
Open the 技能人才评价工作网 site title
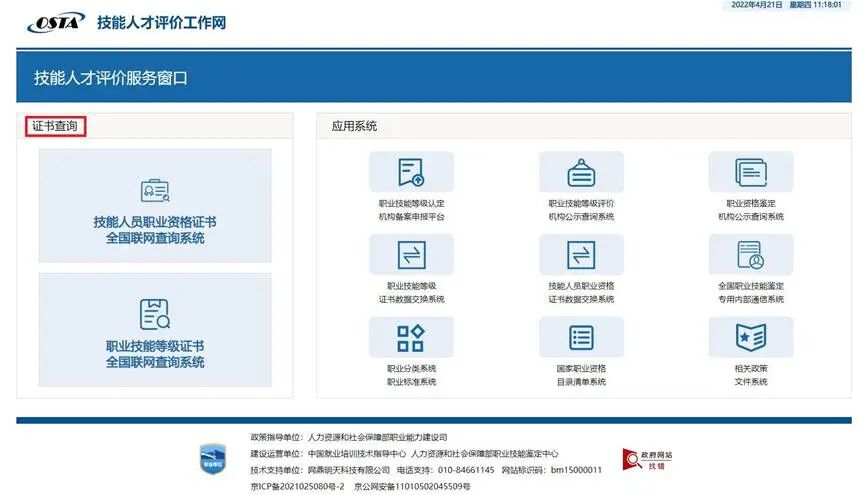[161, 23]
